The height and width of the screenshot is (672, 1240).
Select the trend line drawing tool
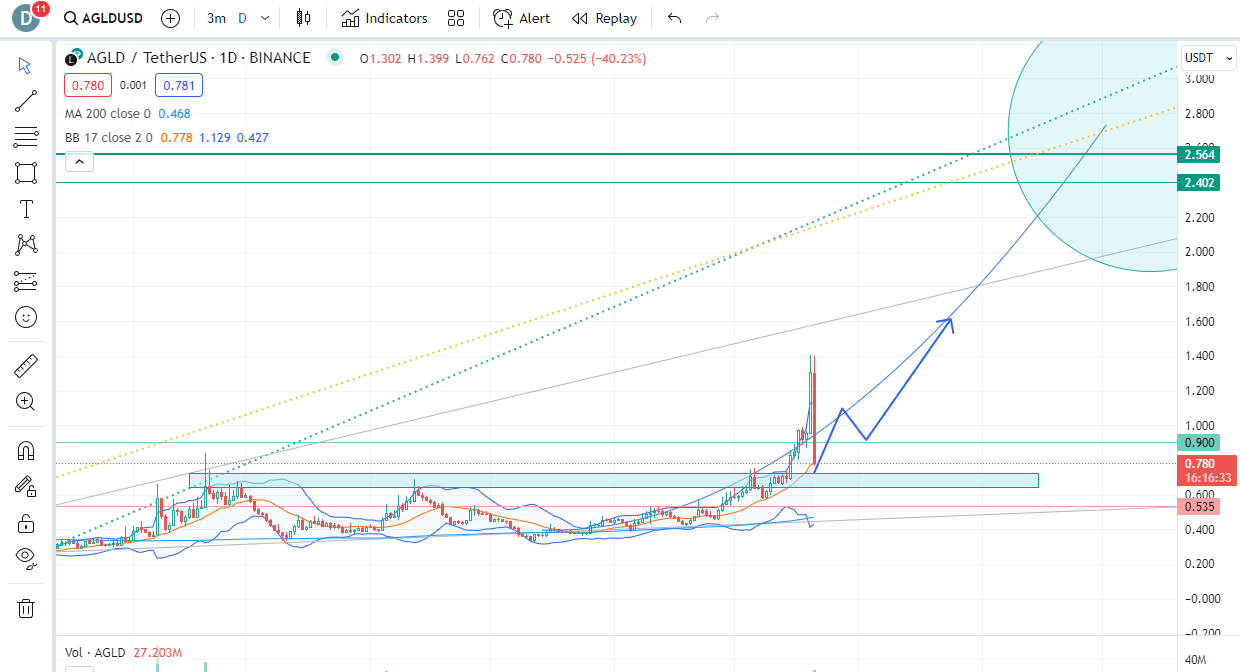tap(26, 101)
